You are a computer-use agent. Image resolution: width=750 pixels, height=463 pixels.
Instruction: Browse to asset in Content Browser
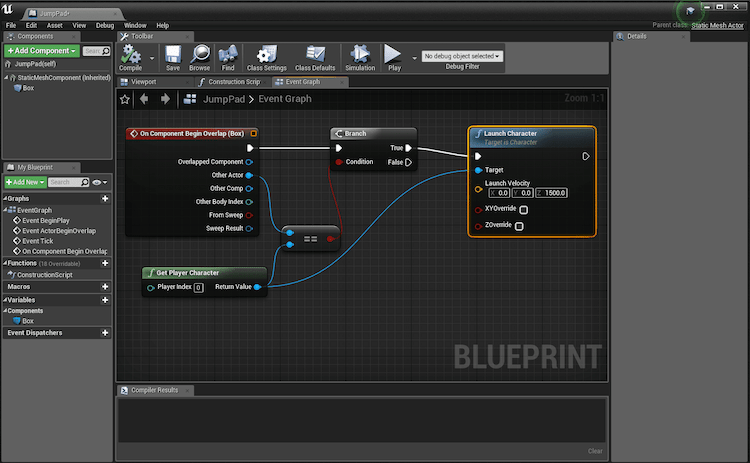point(199,57)
